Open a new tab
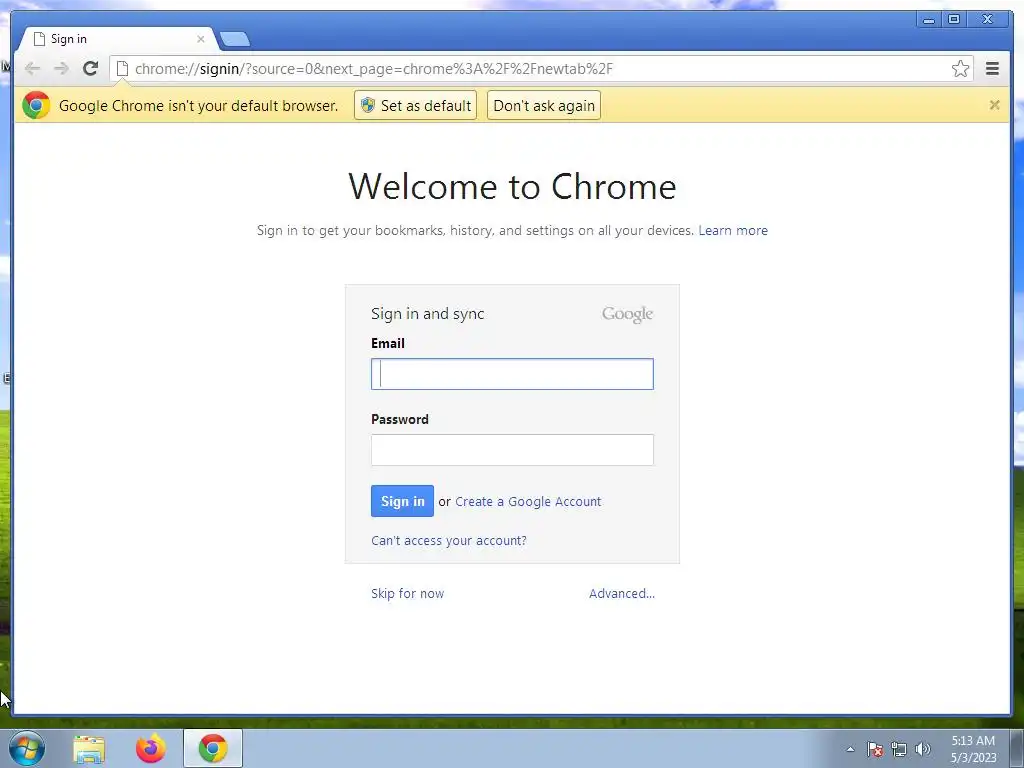Viewport: 1024px width, 768px height. [234, 39]
